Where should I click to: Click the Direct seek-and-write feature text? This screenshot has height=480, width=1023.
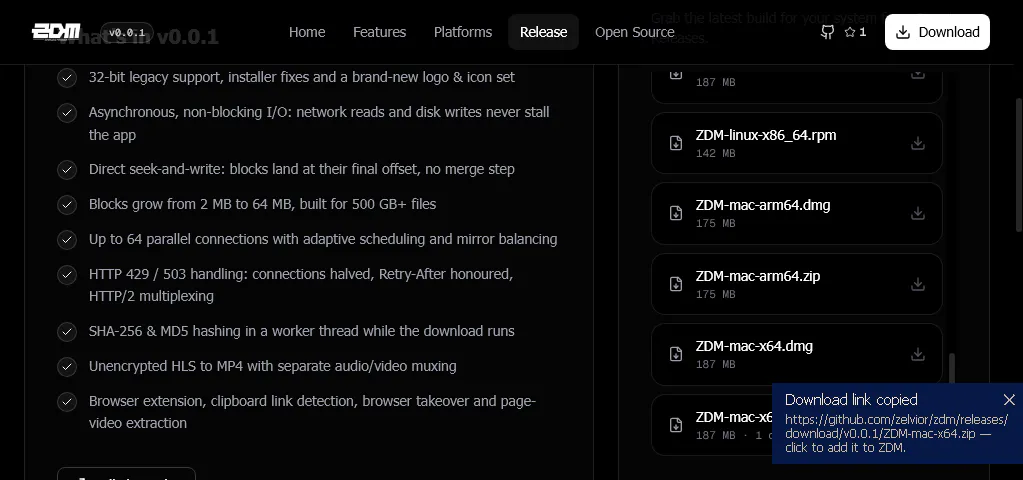coord(301,169)
